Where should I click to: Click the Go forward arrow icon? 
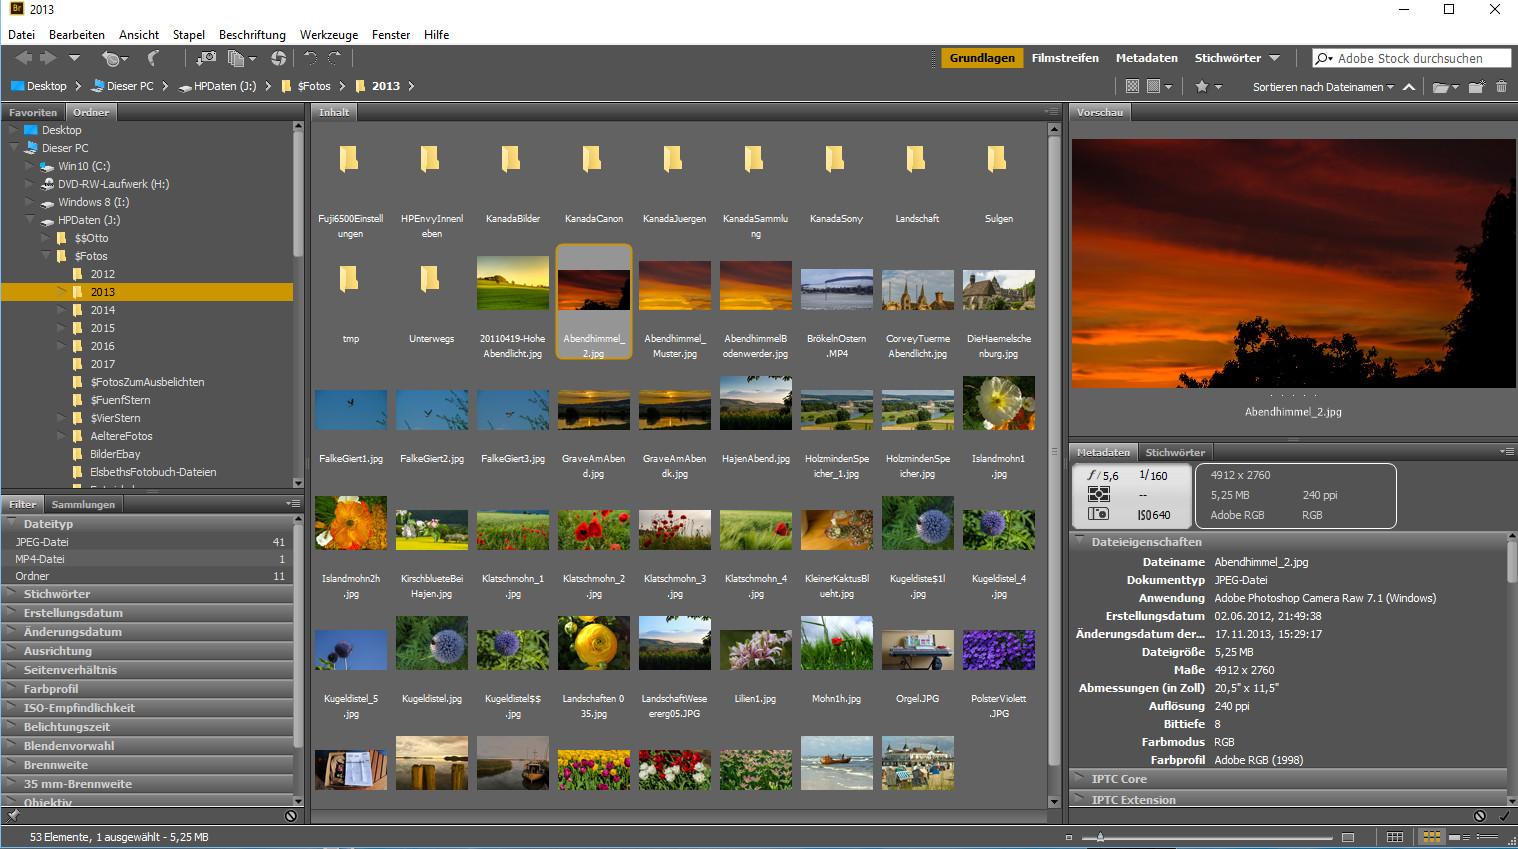(48, 58)
